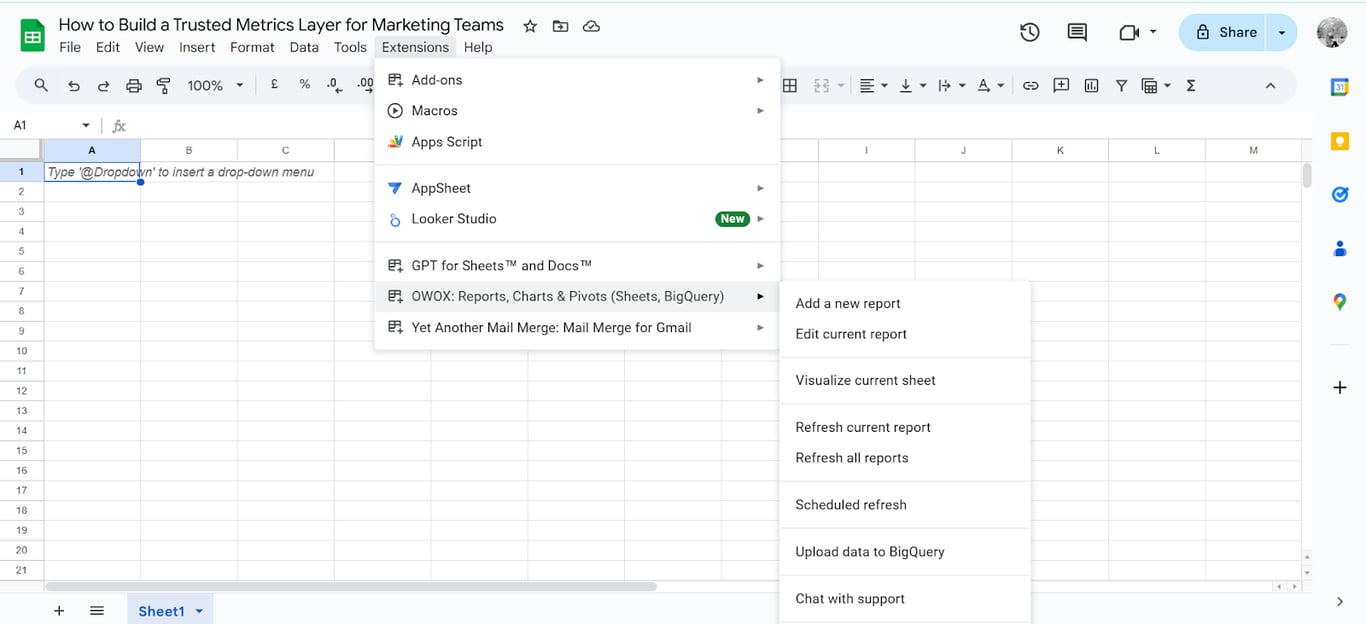Open the borders tool

790,86
